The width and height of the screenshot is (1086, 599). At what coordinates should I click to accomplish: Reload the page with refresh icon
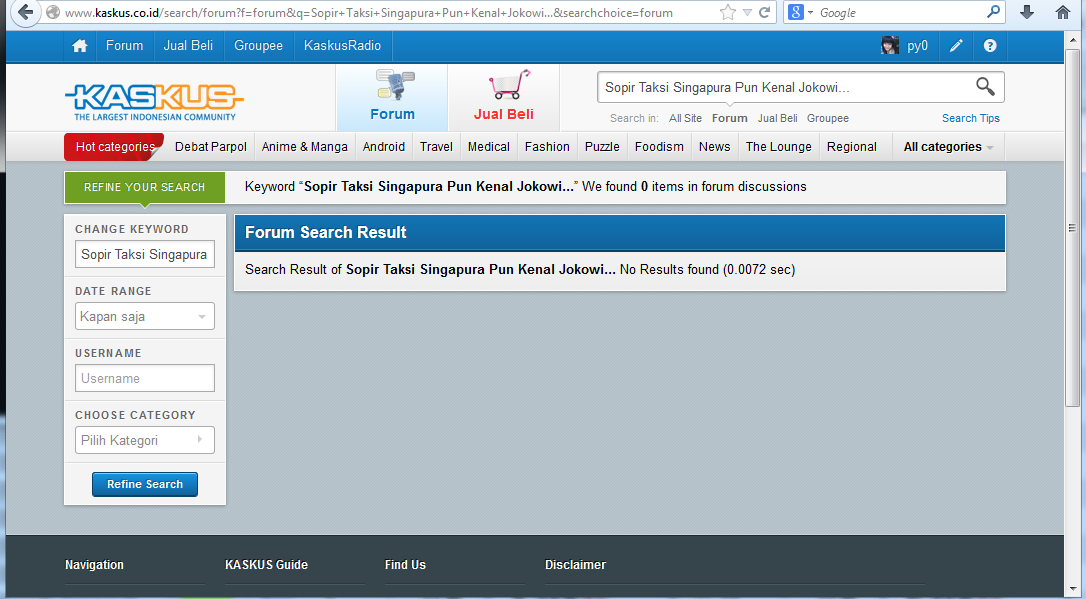click(765, 12)
